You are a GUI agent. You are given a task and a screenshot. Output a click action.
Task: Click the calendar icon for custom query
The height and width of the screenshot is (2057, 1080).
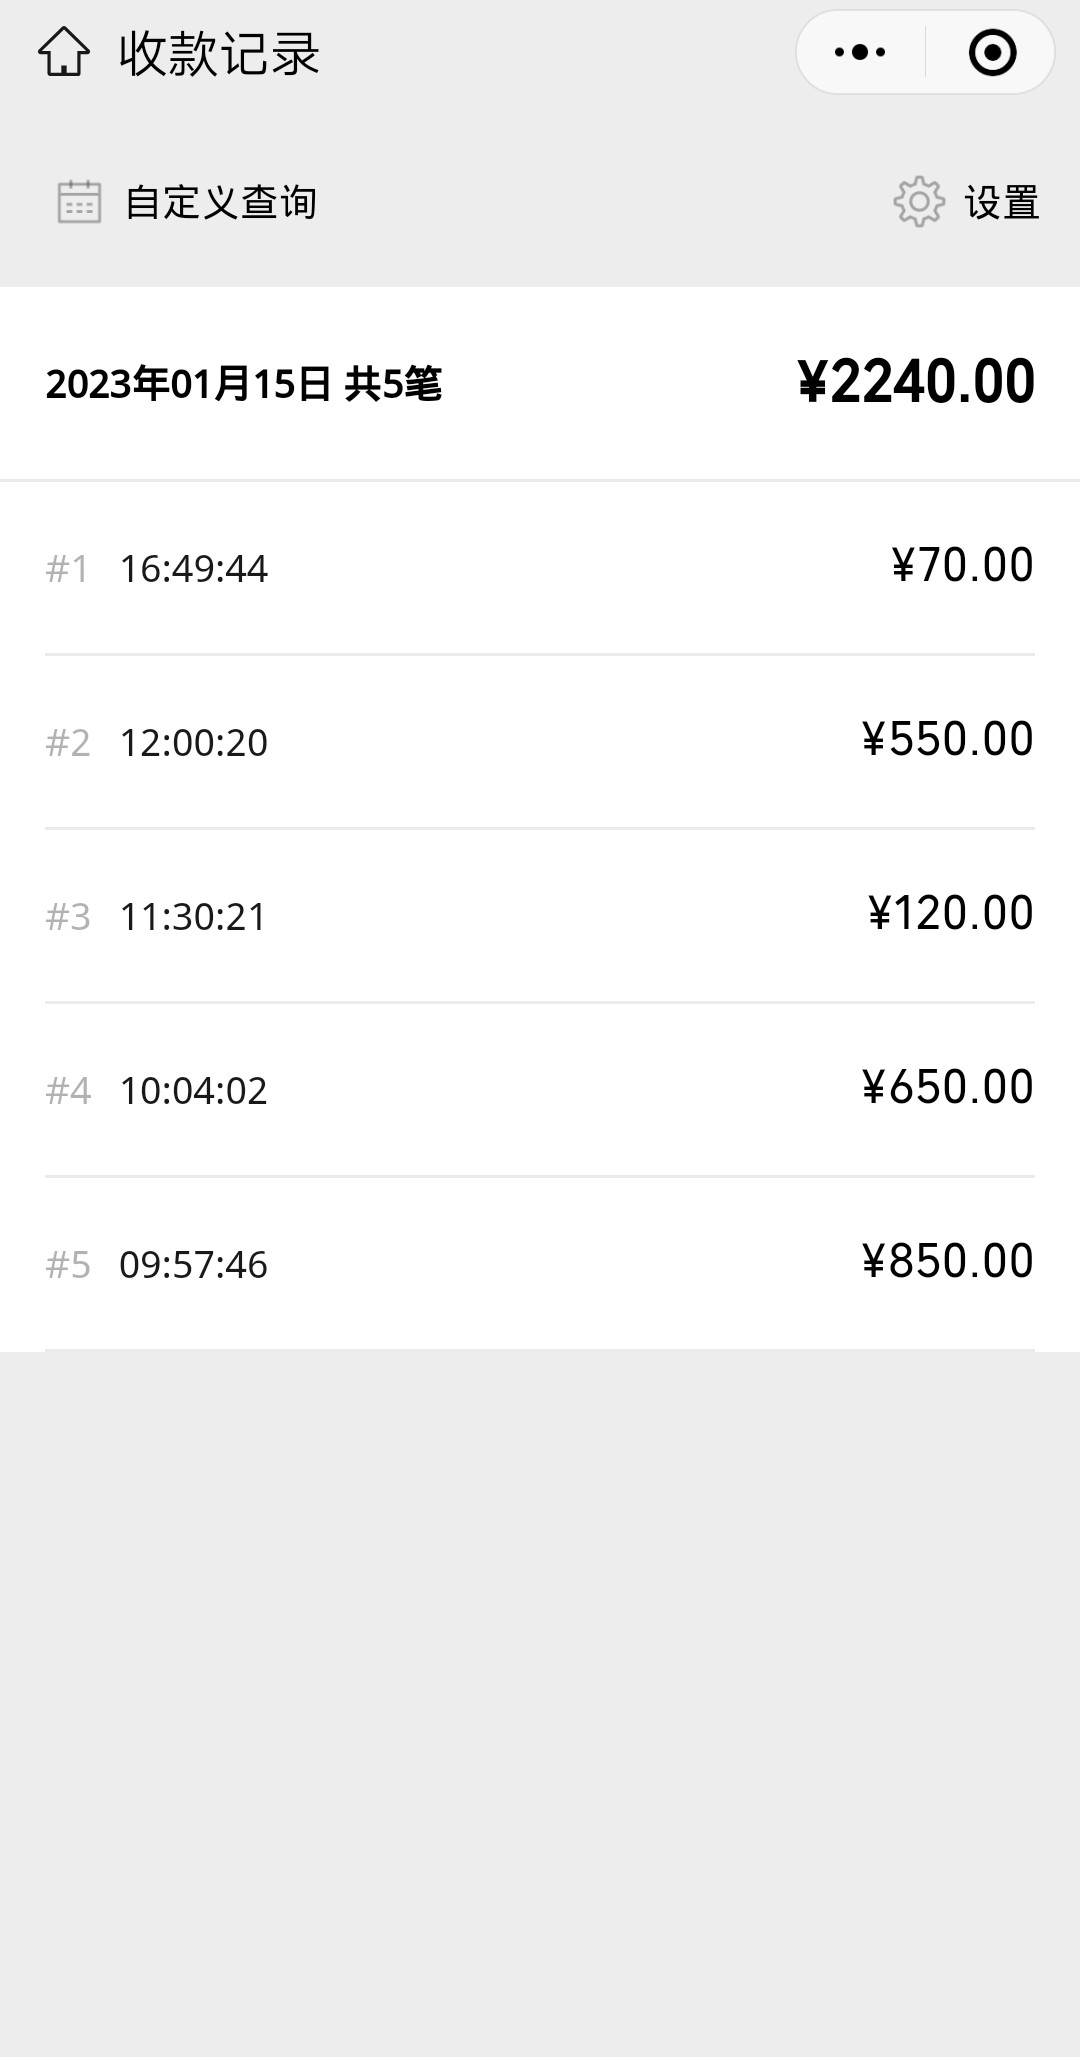pyautogui.click(x=79, y=202)
